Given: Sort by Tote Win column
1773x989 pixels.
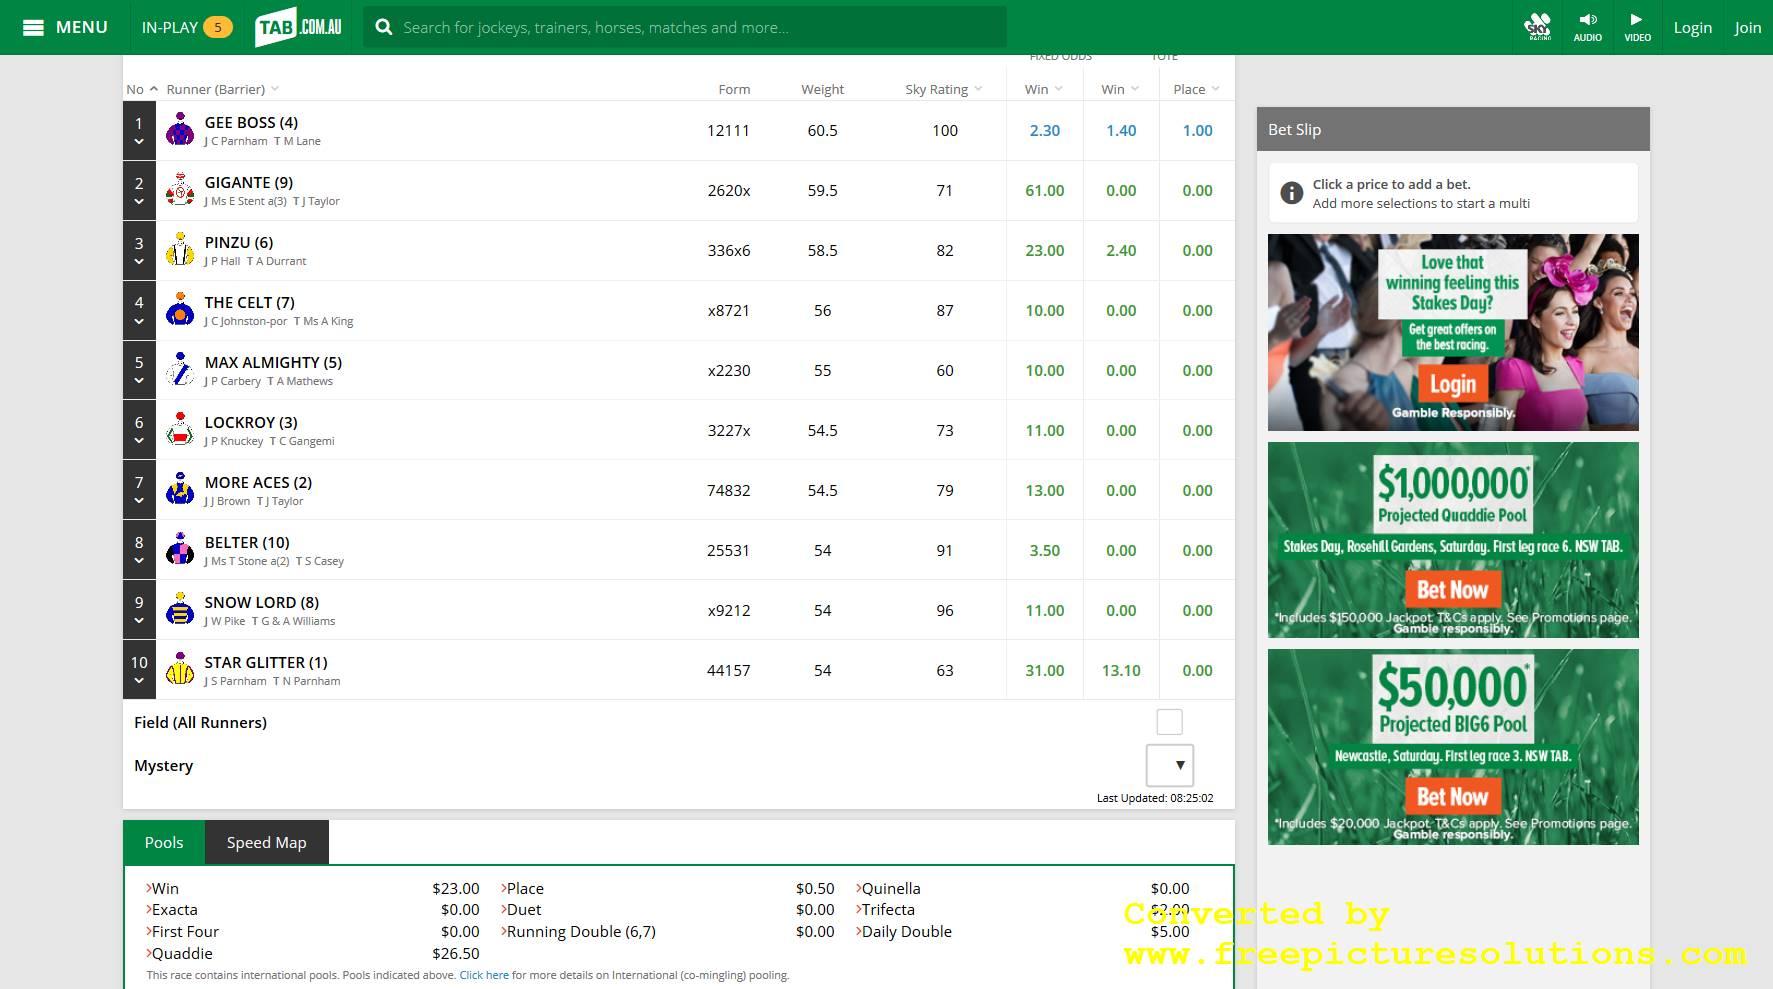Looking at the screenshot, I should click(1120, 89).
